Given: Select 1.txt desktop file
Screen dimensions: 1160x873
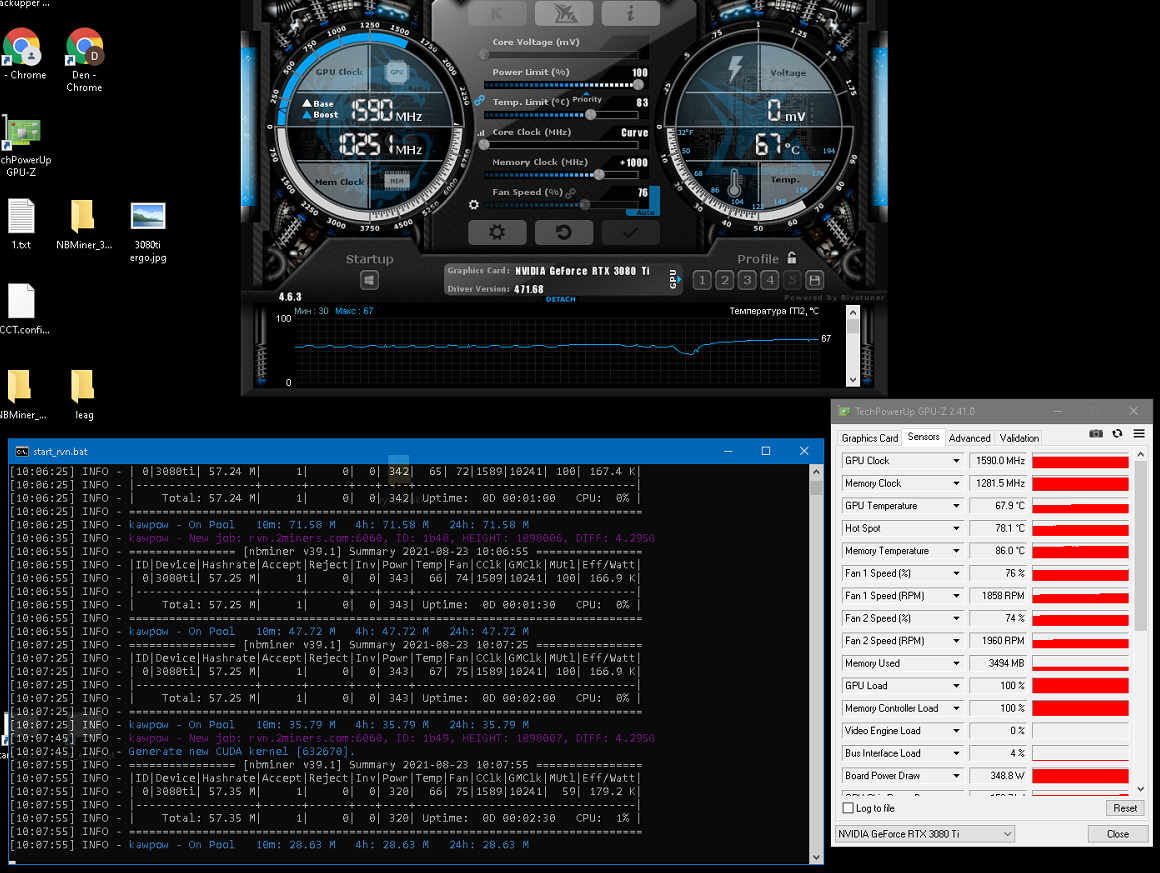Looking at the screenshot, I should point(21,224).
